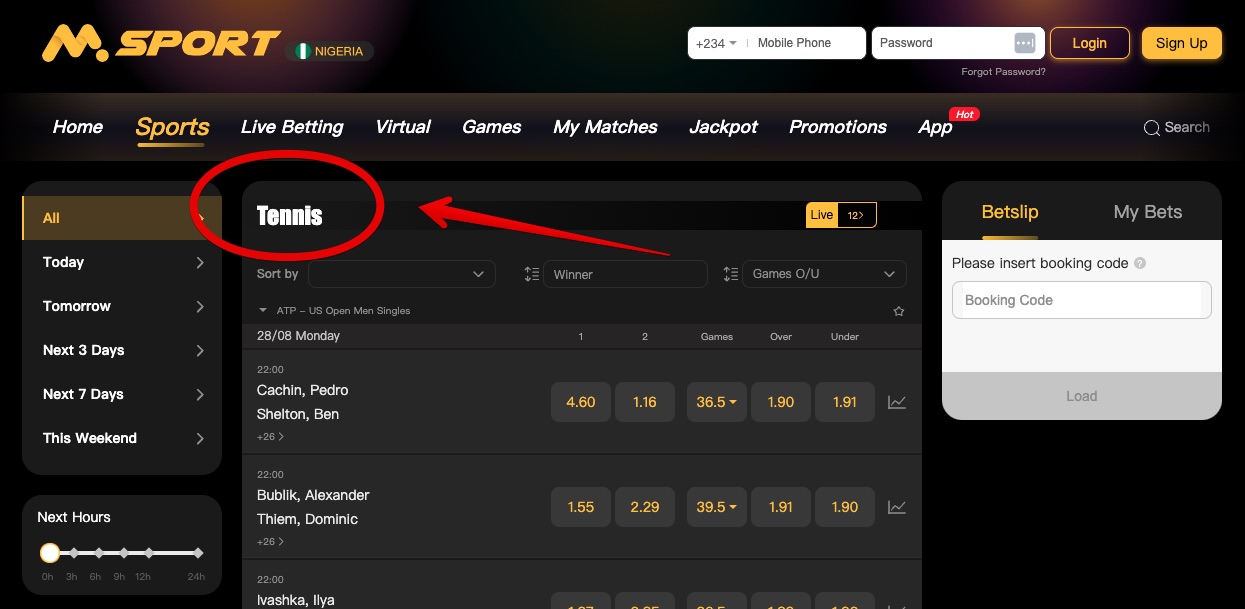Bet on Shelton to win at 1.16

click(x=645, y=402)
